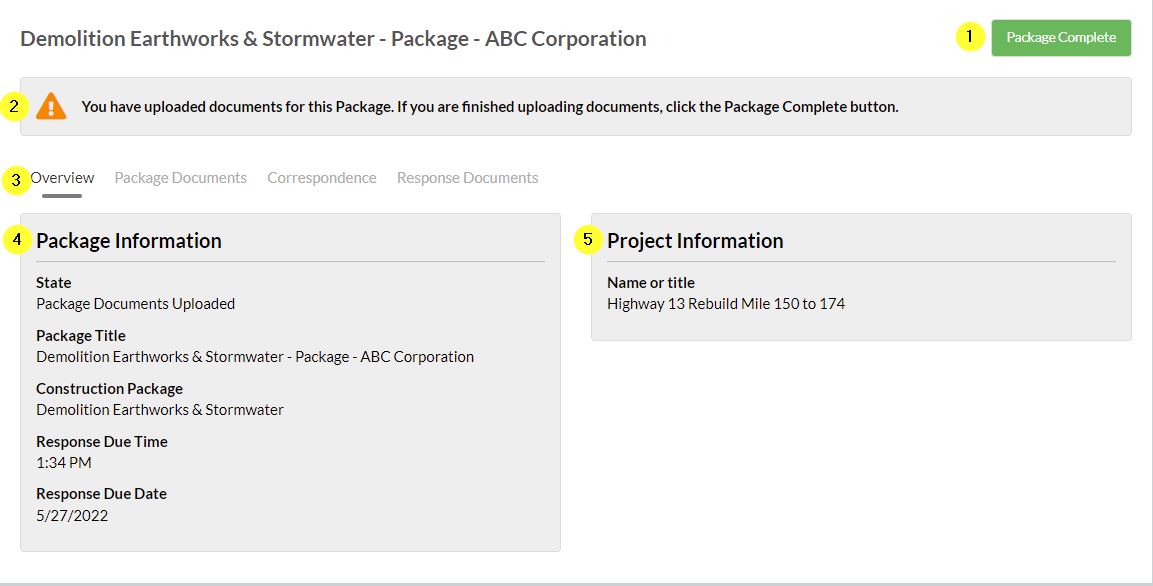
Task: Click callout badge 5 on Project Information
Action: [586, 240]
